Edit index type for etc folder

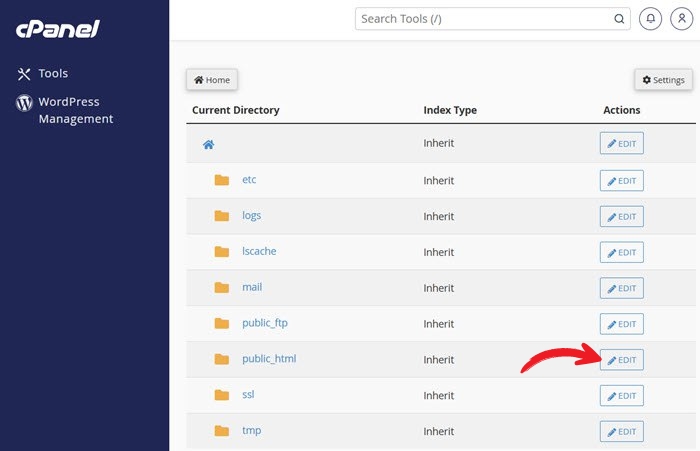pyautogui.click(x=621, y=181)
